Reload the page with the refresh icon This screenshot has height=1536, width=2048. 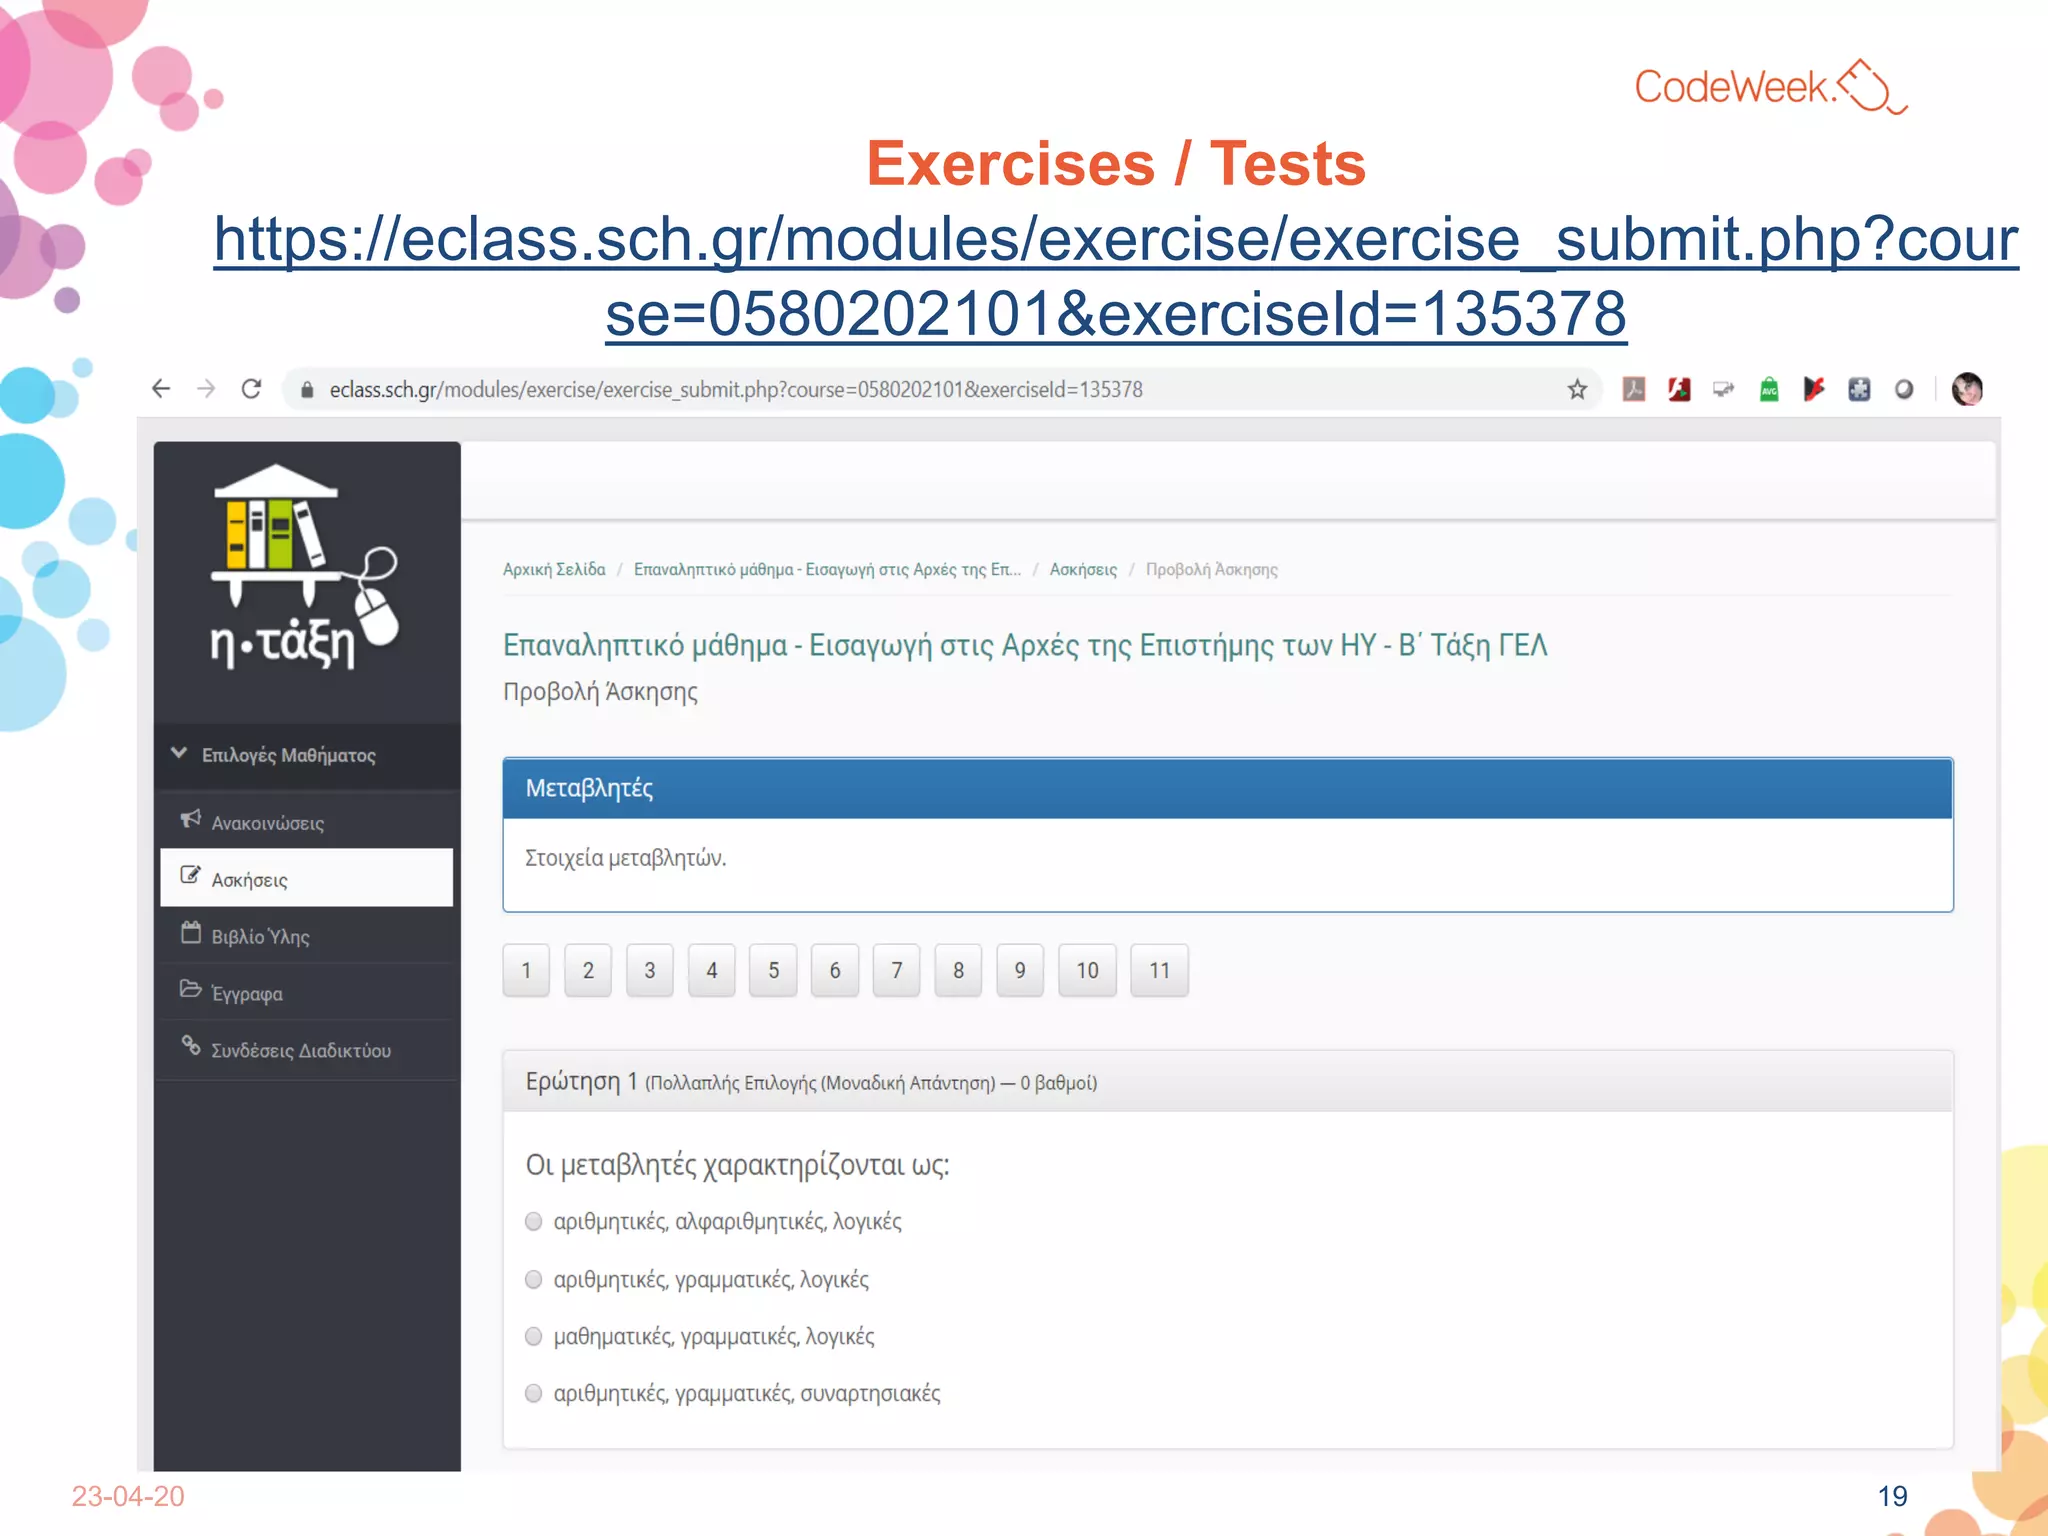[x=251, y=389]
